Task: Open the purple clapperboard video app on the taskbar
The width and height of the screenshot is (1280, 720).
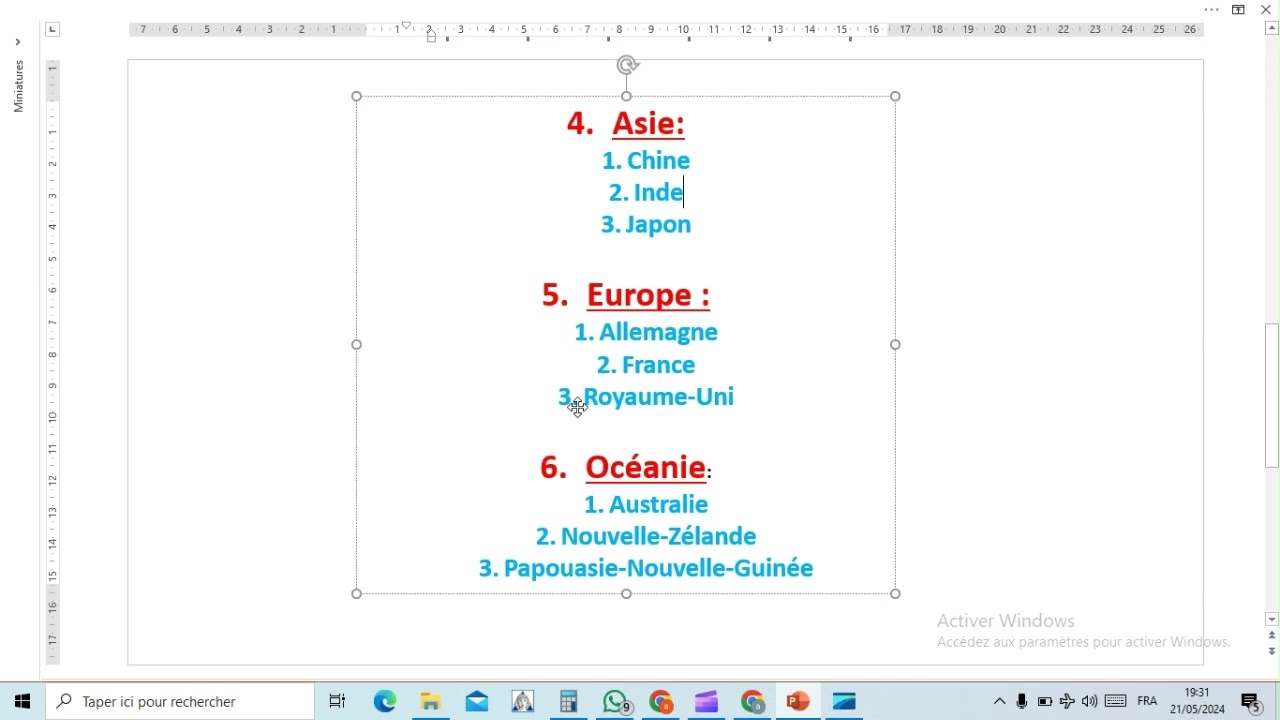Action: pyautogui.click(x=707, y=702)
